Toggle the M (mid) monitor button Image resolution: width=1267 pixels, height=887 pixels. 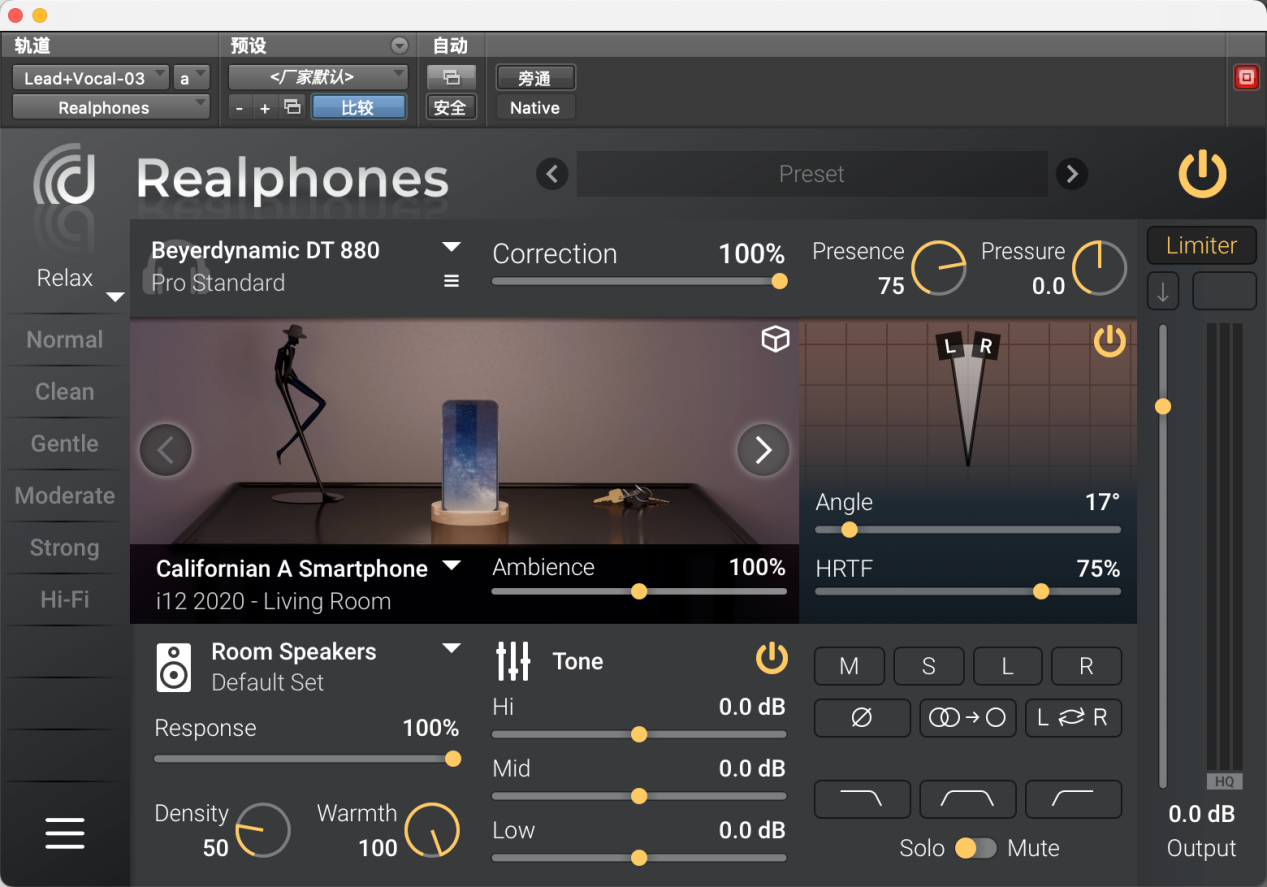(x=849, y=666)
